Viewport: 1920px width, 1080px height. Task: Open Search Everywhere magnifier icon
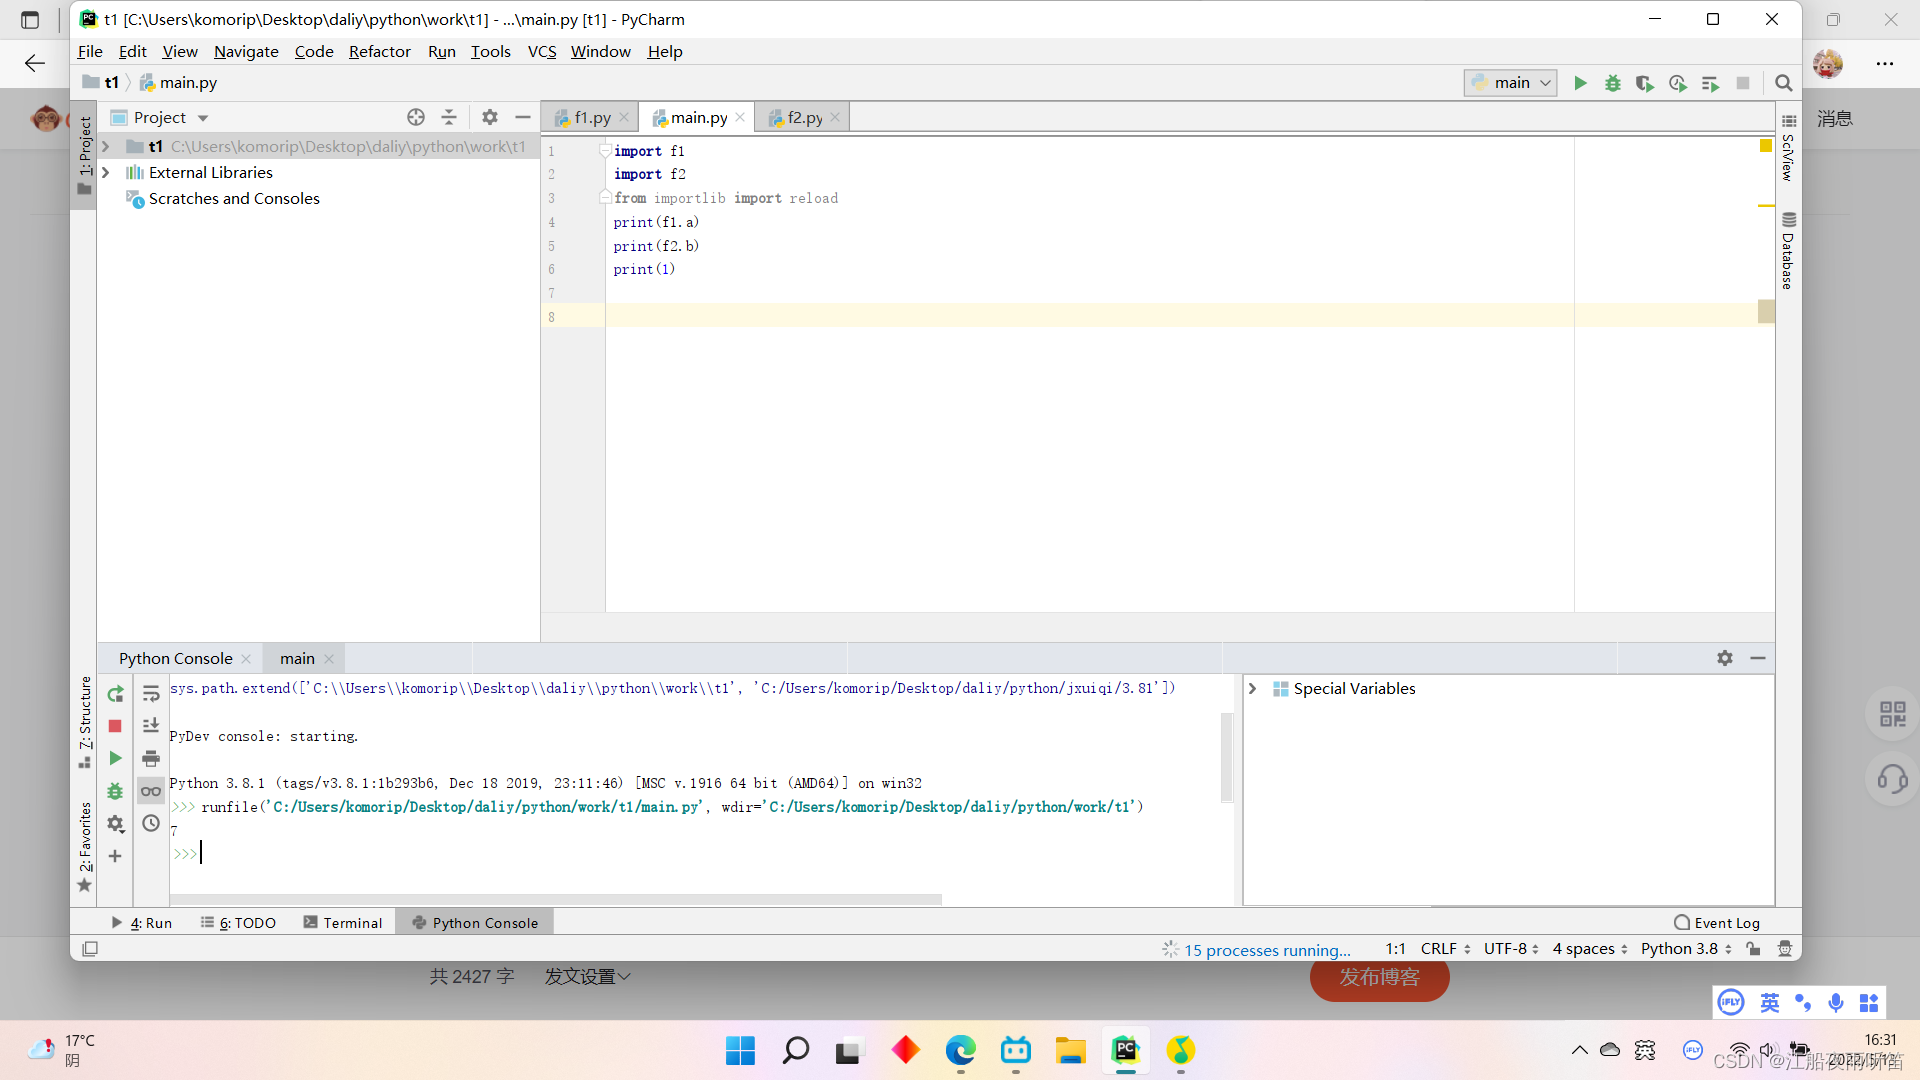pos(1783,83)
